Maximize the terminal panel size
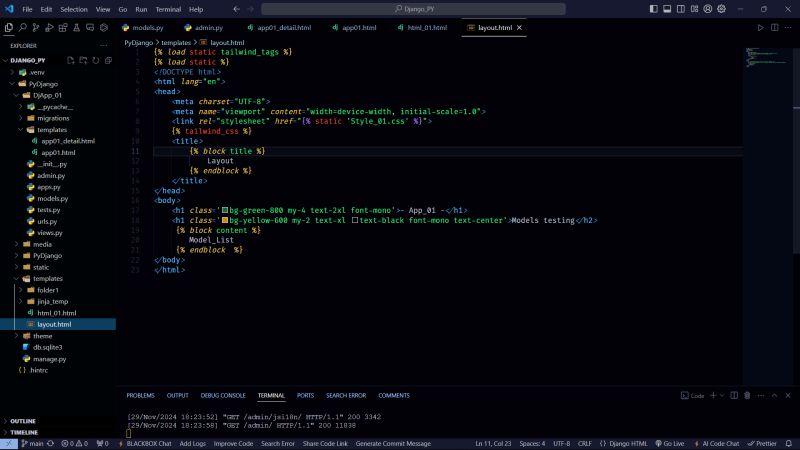Screen dimensions: 800x450 click(774, 395)
